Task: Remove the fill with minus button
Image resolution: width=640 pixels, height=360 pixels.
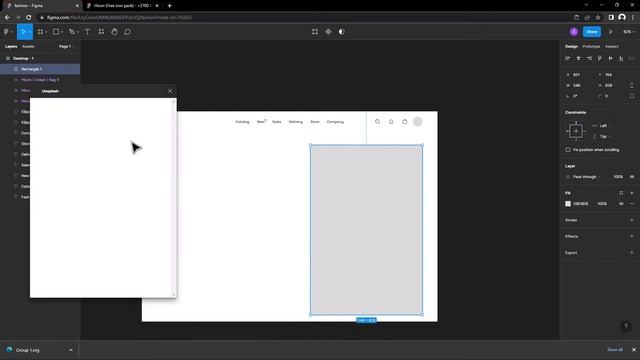Action: point(632,204)
